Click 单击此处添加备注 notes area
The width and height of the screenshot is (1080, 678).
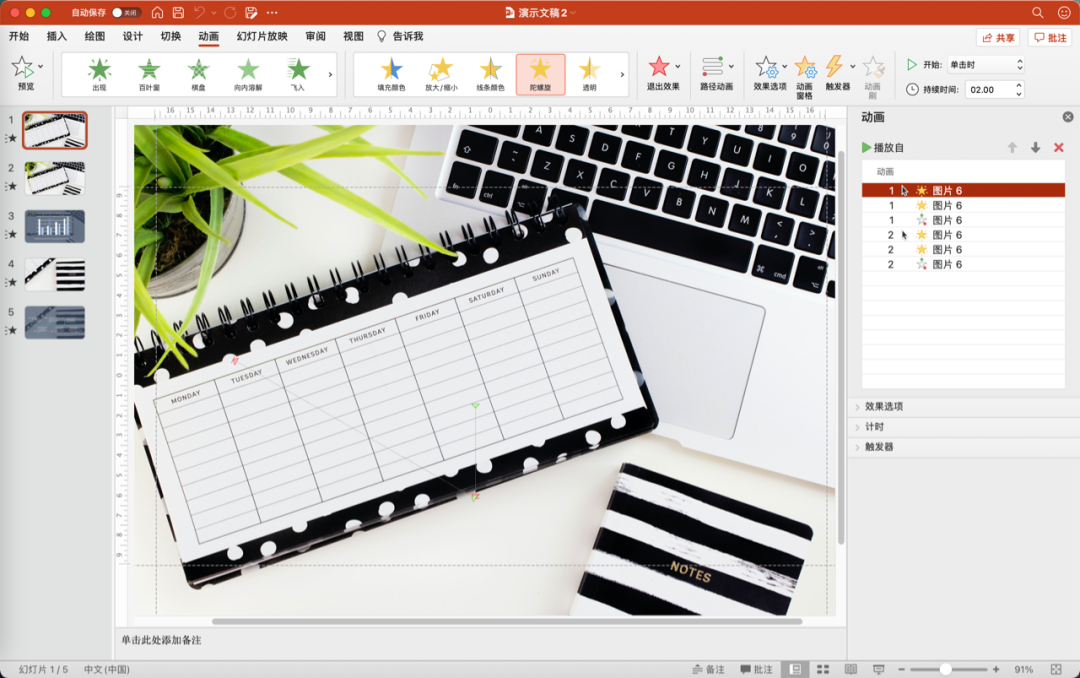(x=161, y=640)
